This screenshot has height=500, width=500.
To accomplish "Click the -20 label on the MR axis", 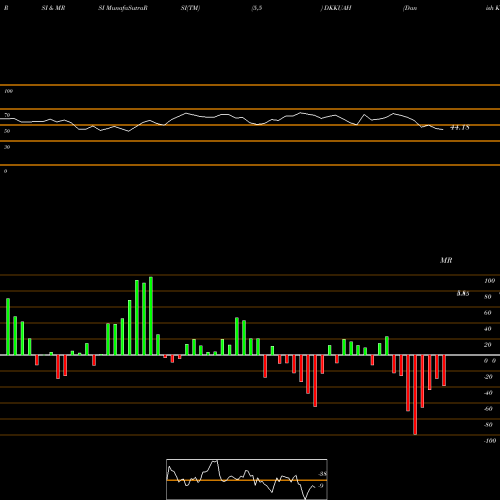I will click(x=488, y=377).
